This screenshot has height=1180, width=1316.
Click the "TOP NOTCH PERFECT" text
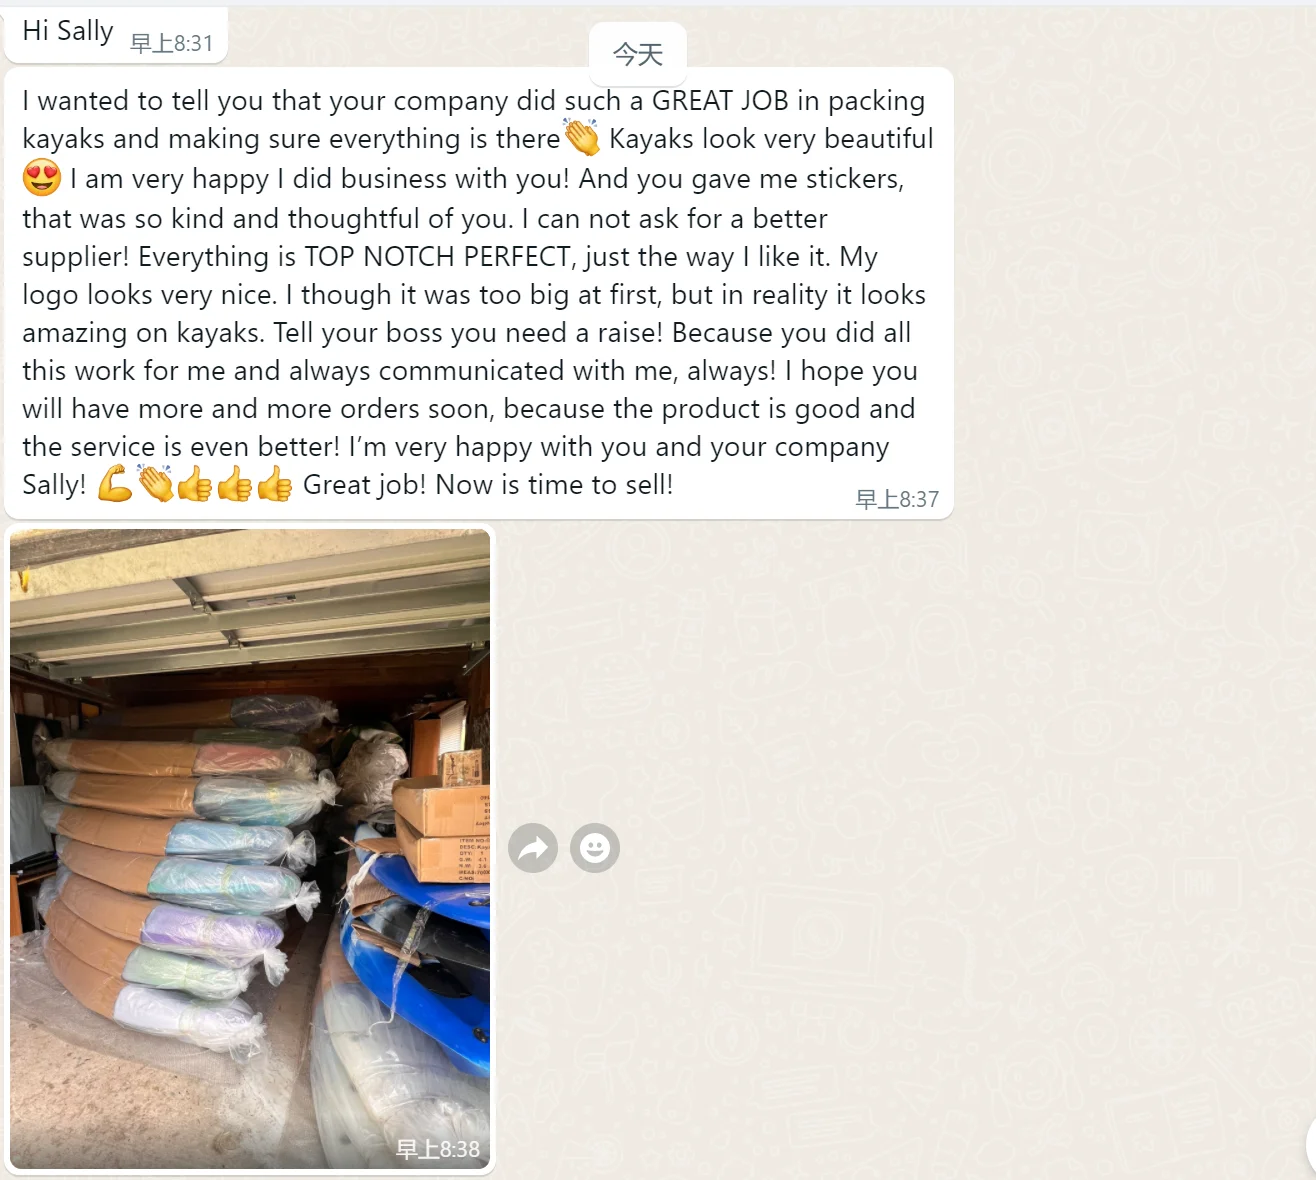click(x=437, y=257)
